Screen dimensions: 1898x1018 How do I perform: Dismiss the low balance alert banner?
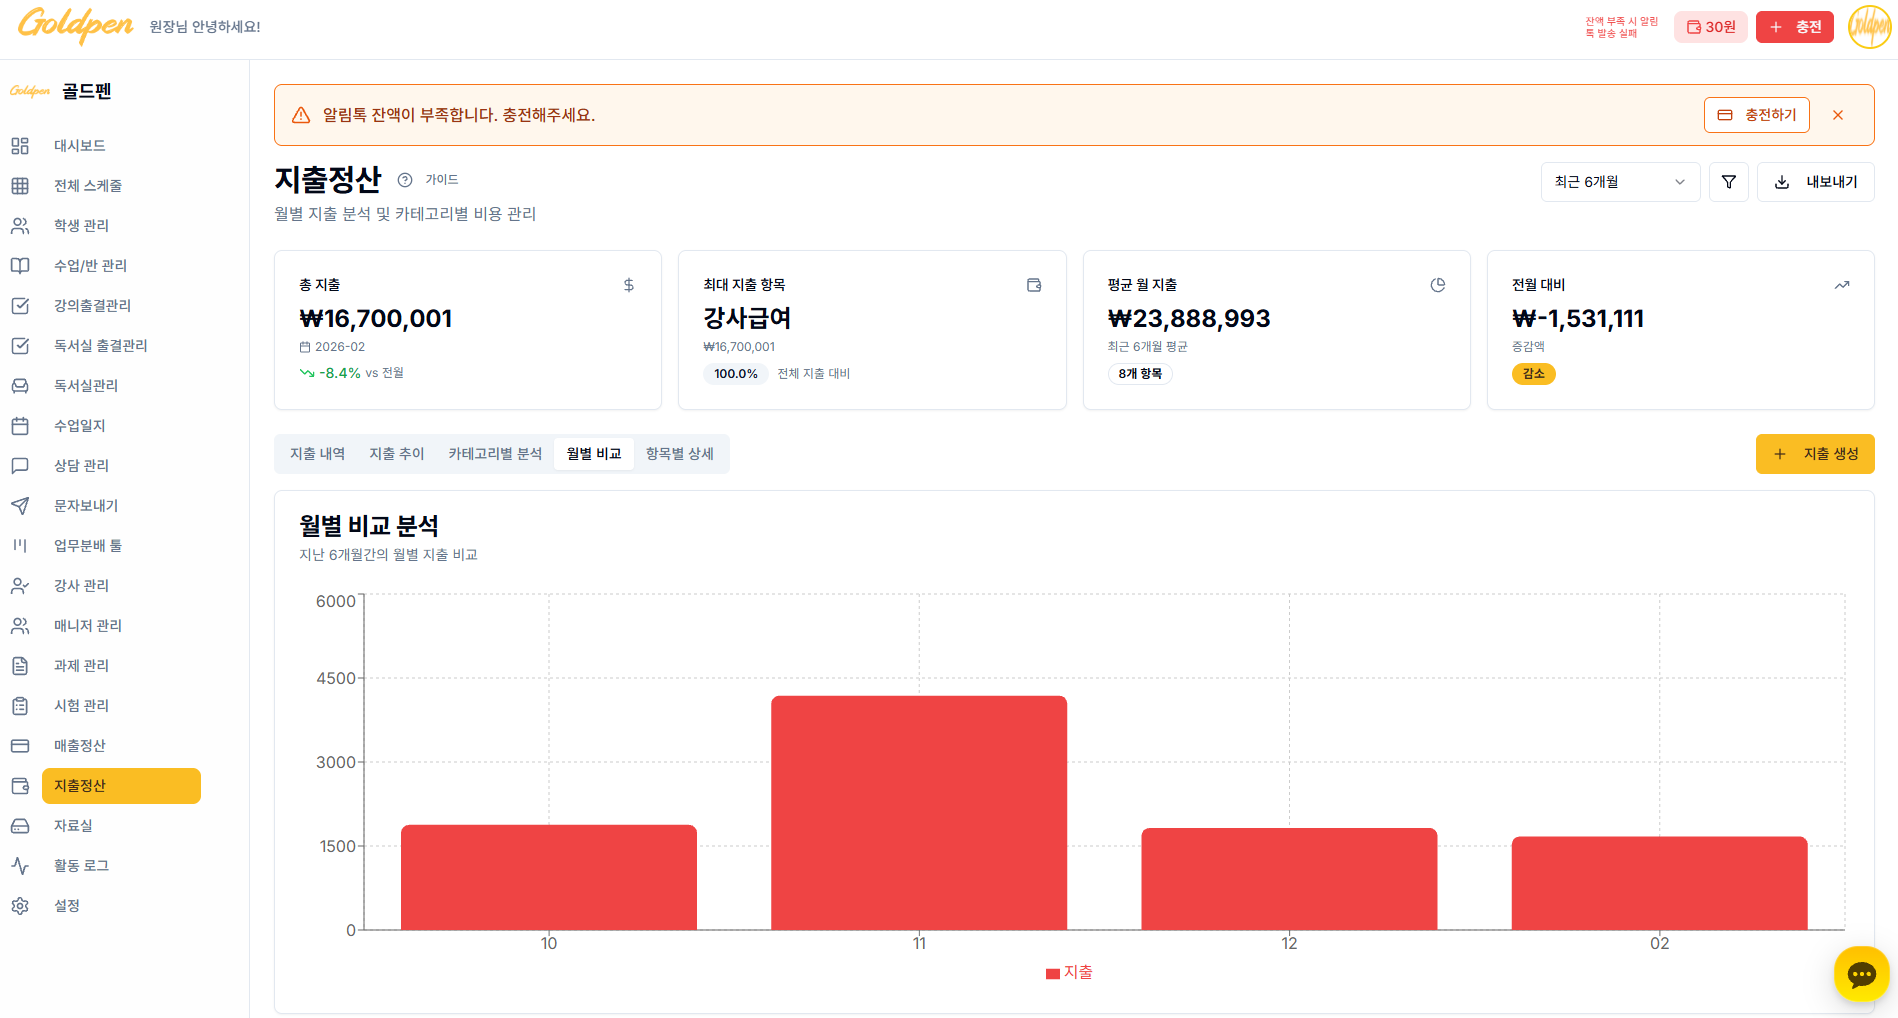pos(1837,115)
